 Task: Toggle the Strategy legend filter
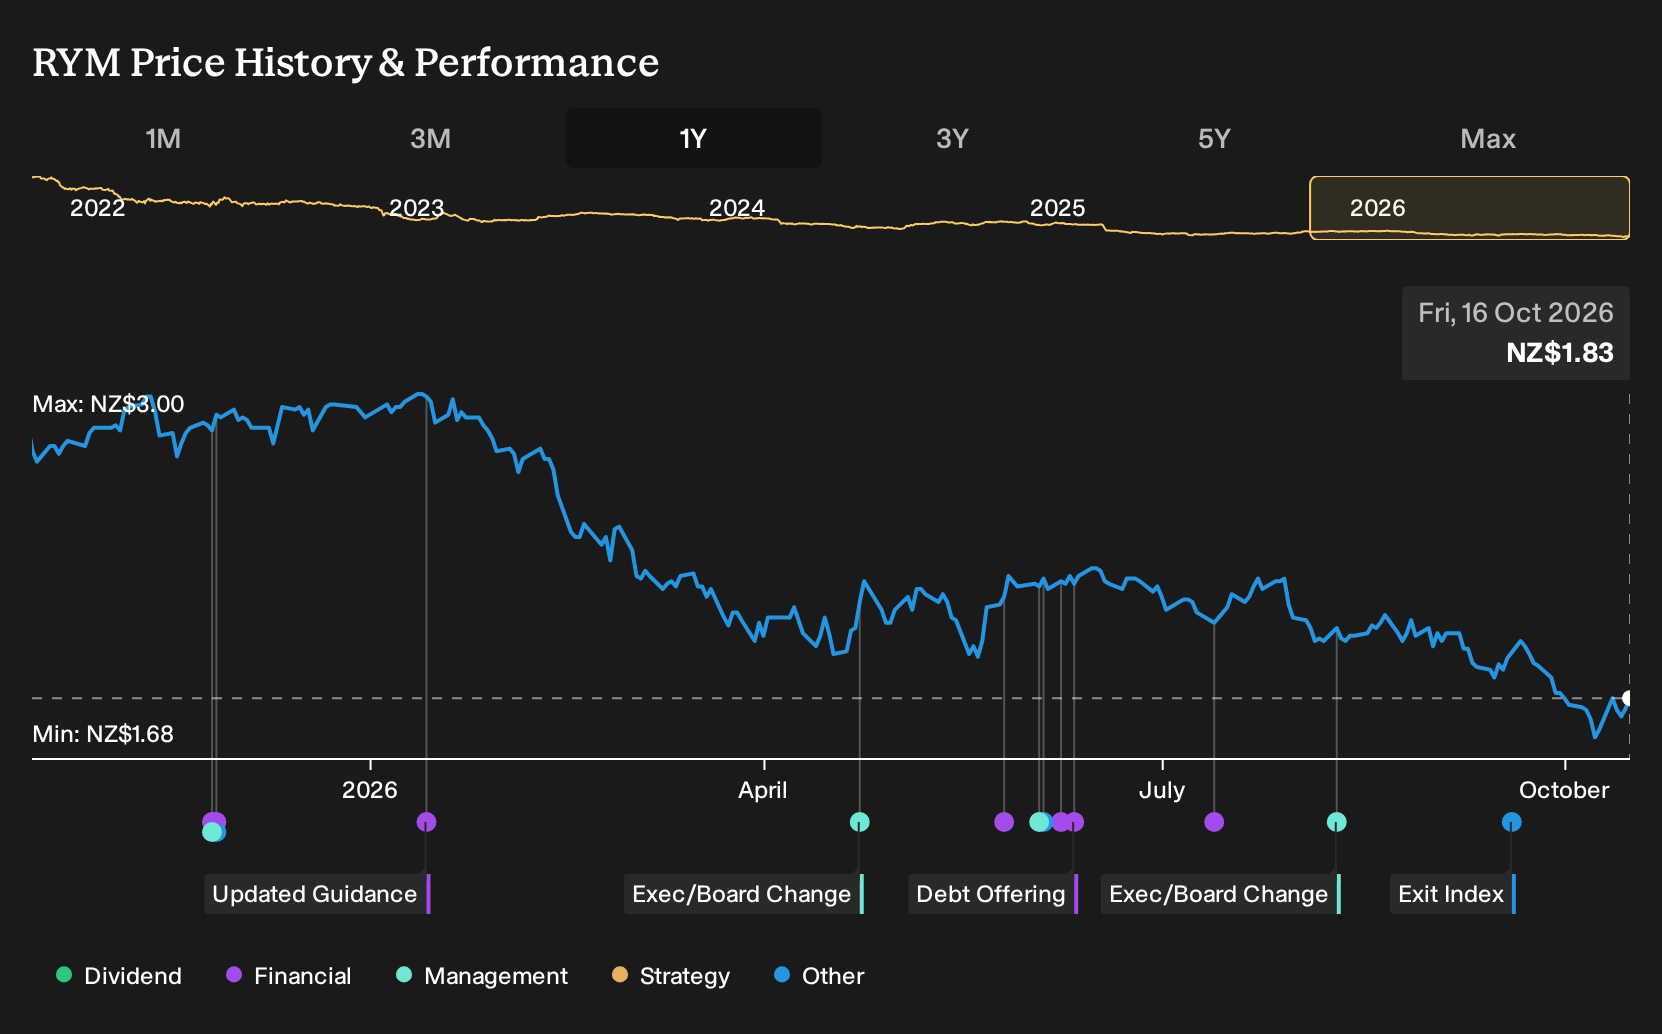tap(671, 976)
